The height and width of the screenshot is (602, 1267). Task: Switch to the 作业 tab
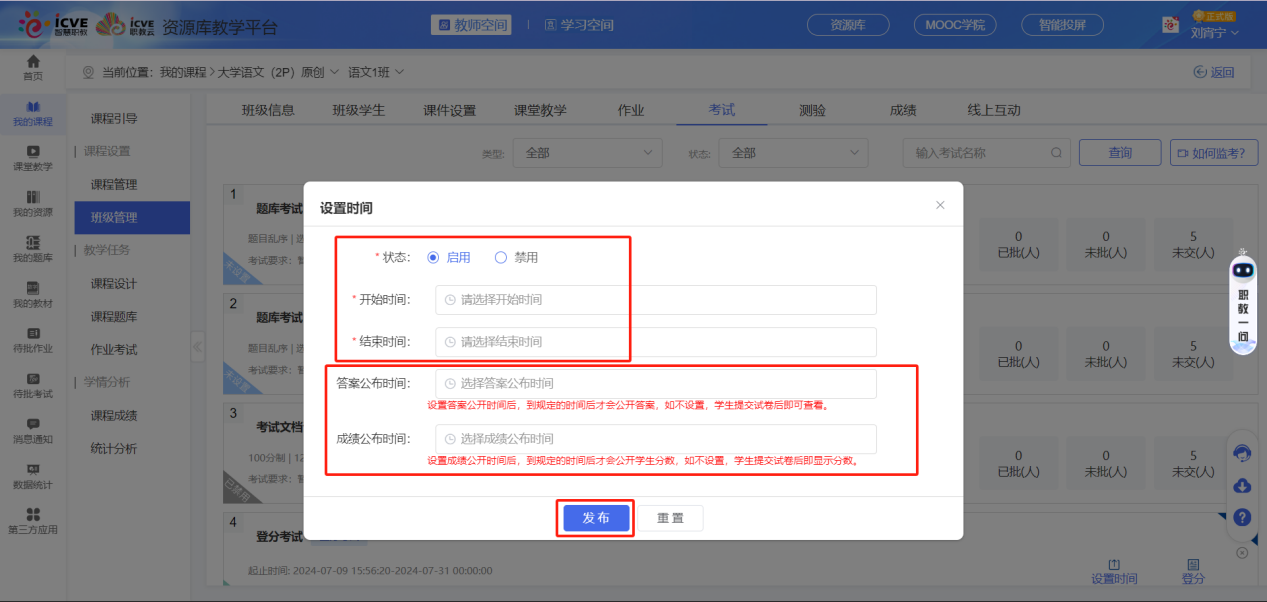point(631,110)
